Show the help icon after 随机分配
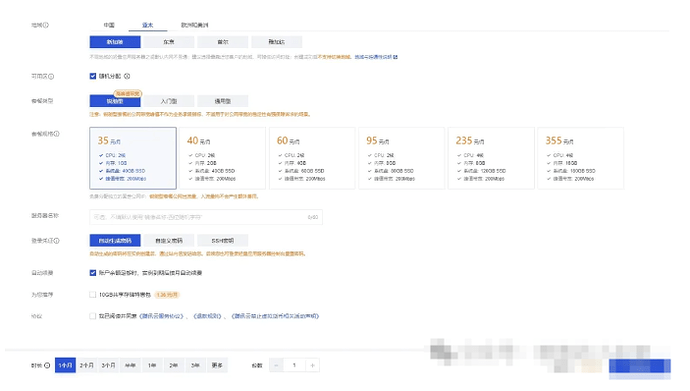Viewport: 690px width, 391px height. coord(127,76)
